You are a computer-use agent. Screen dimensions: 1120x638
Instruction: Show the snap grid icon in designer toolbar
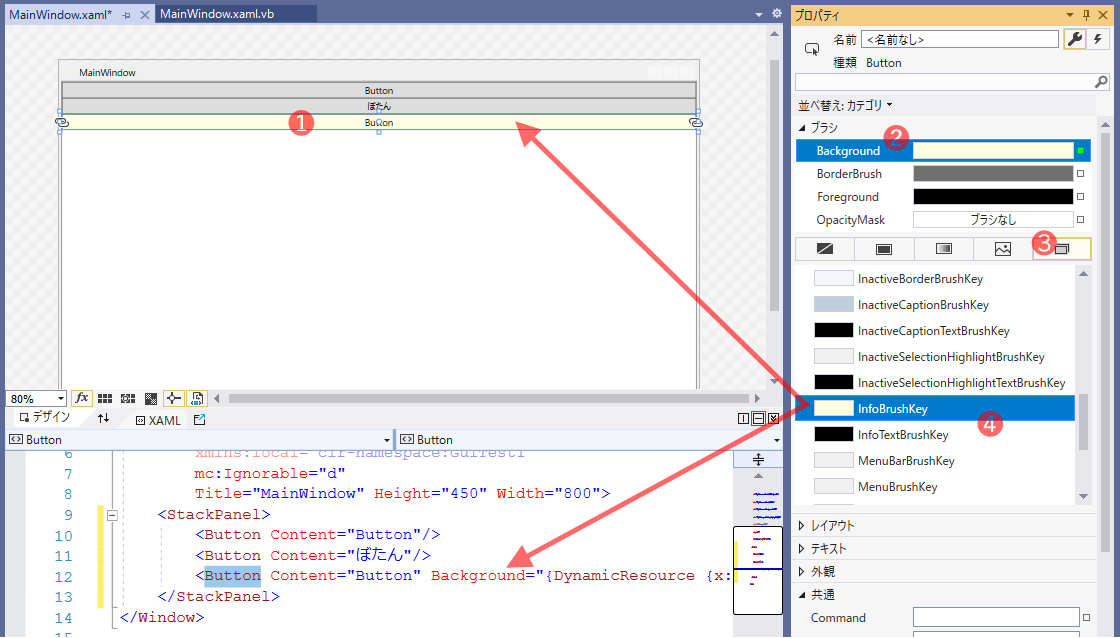coord(105,398)
